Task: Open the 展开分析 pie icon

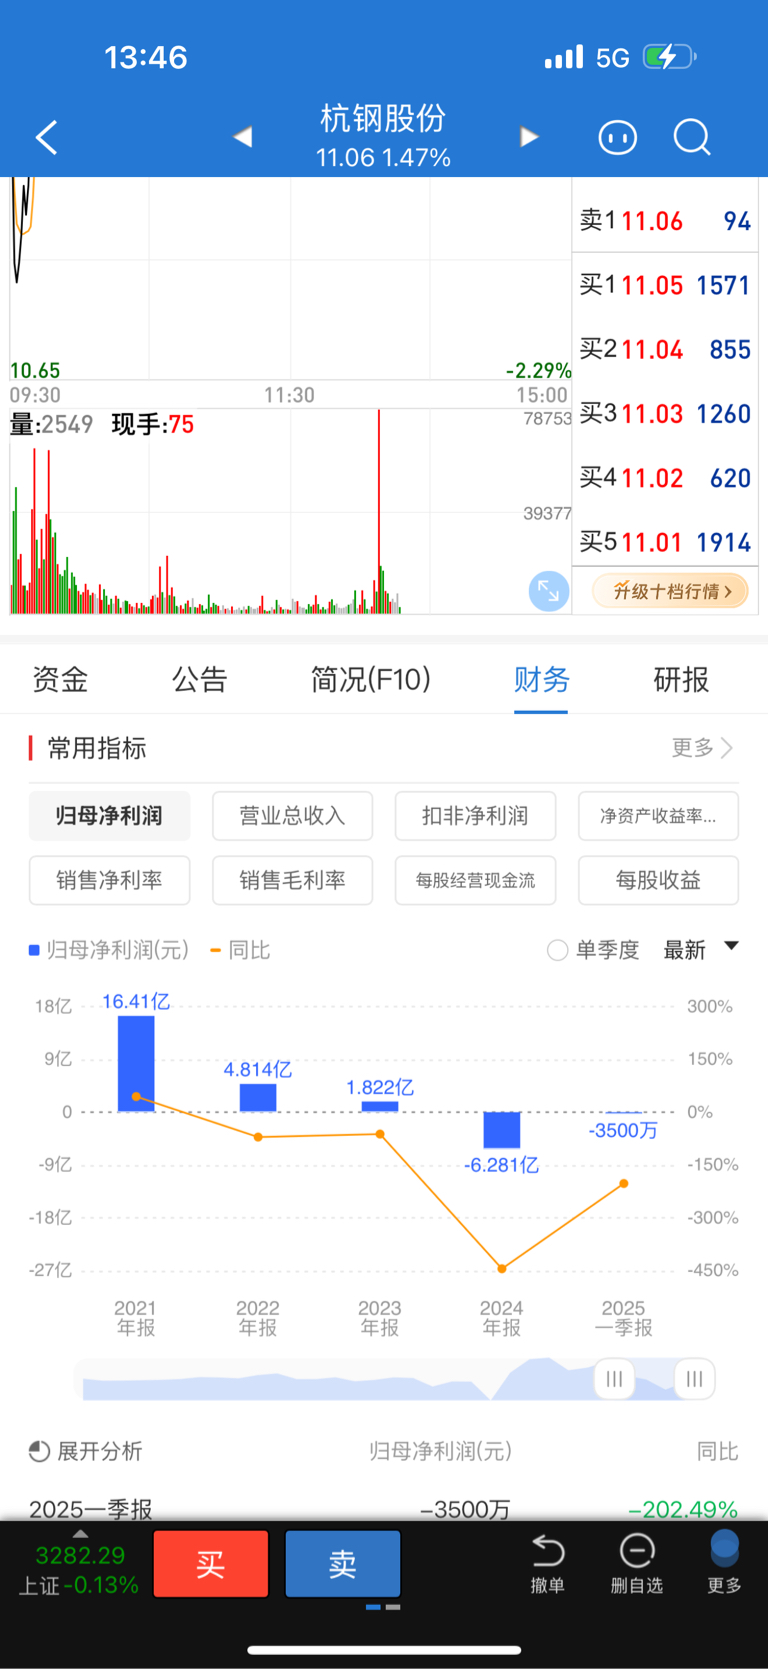Action: click(39, 1451)
